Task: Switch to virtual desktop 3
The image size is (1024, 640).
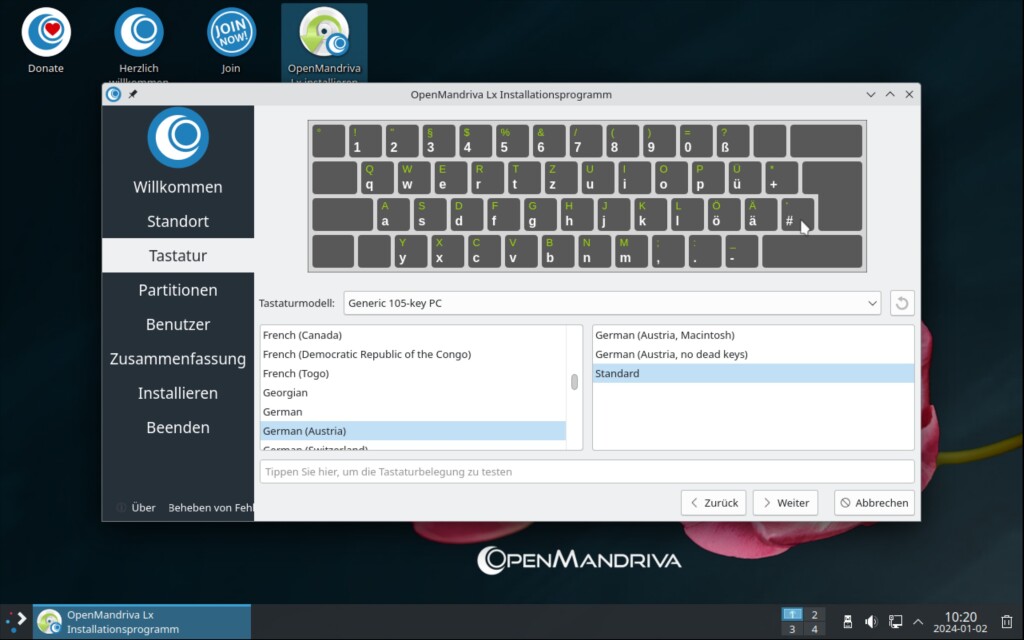Action: coord(792,629)
